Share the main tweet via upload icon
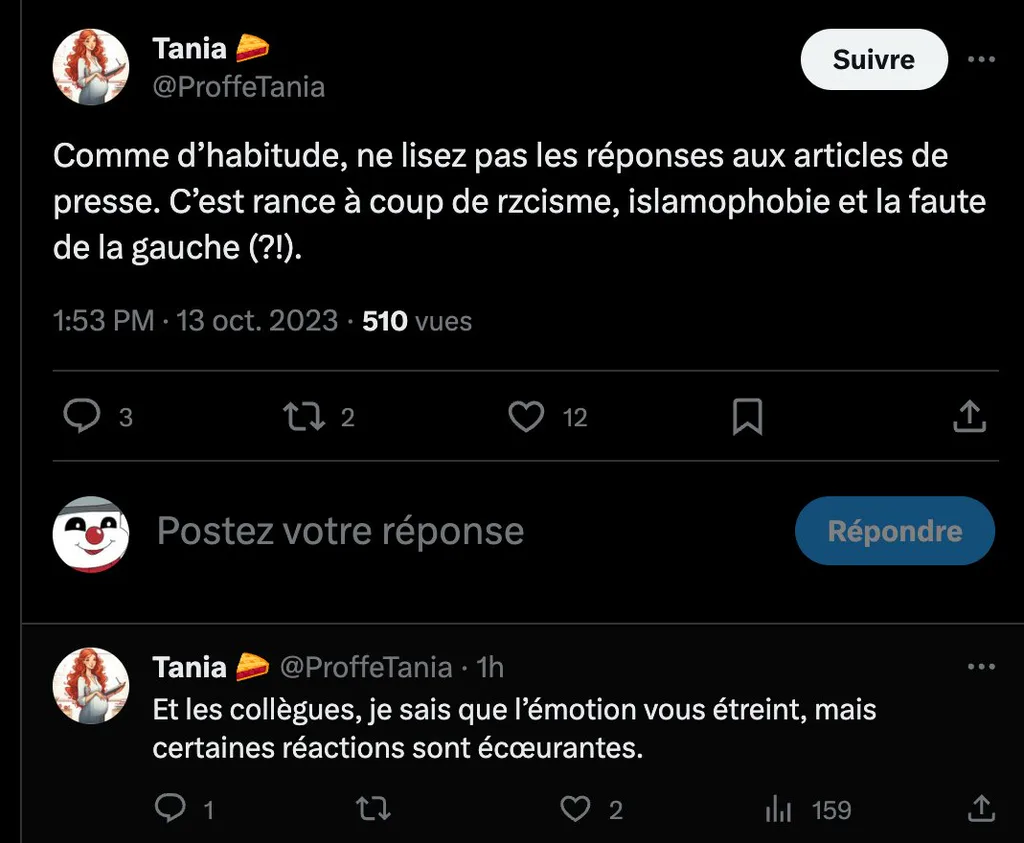 click(970, 416)
